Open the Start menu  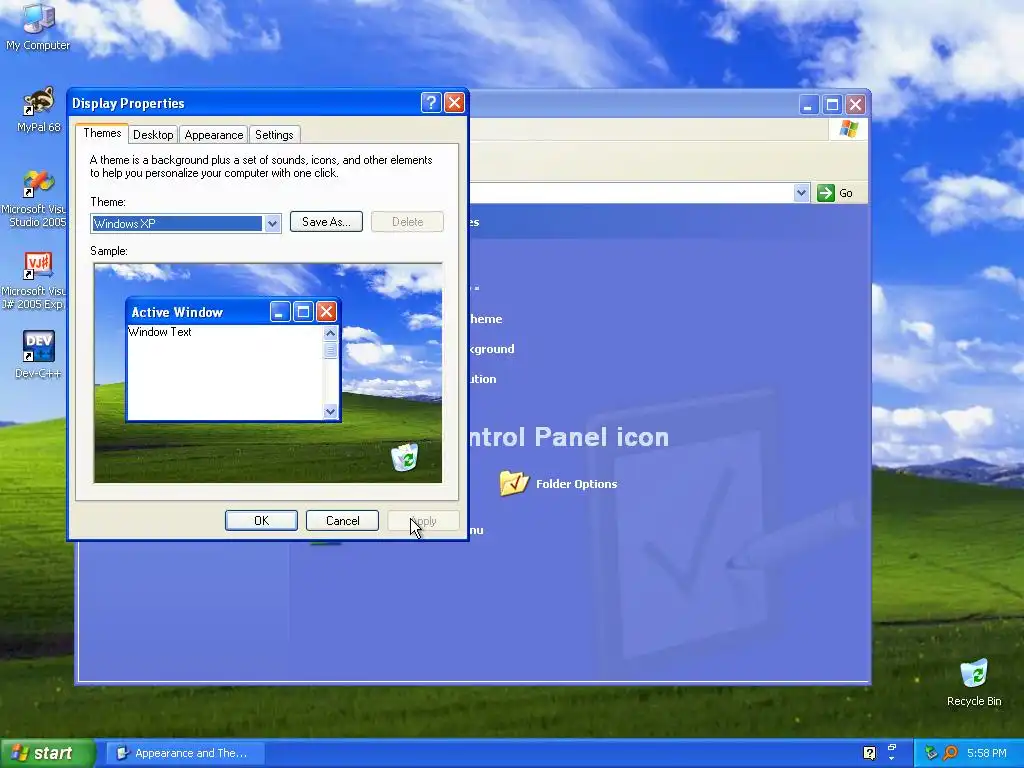click(47, 753)
